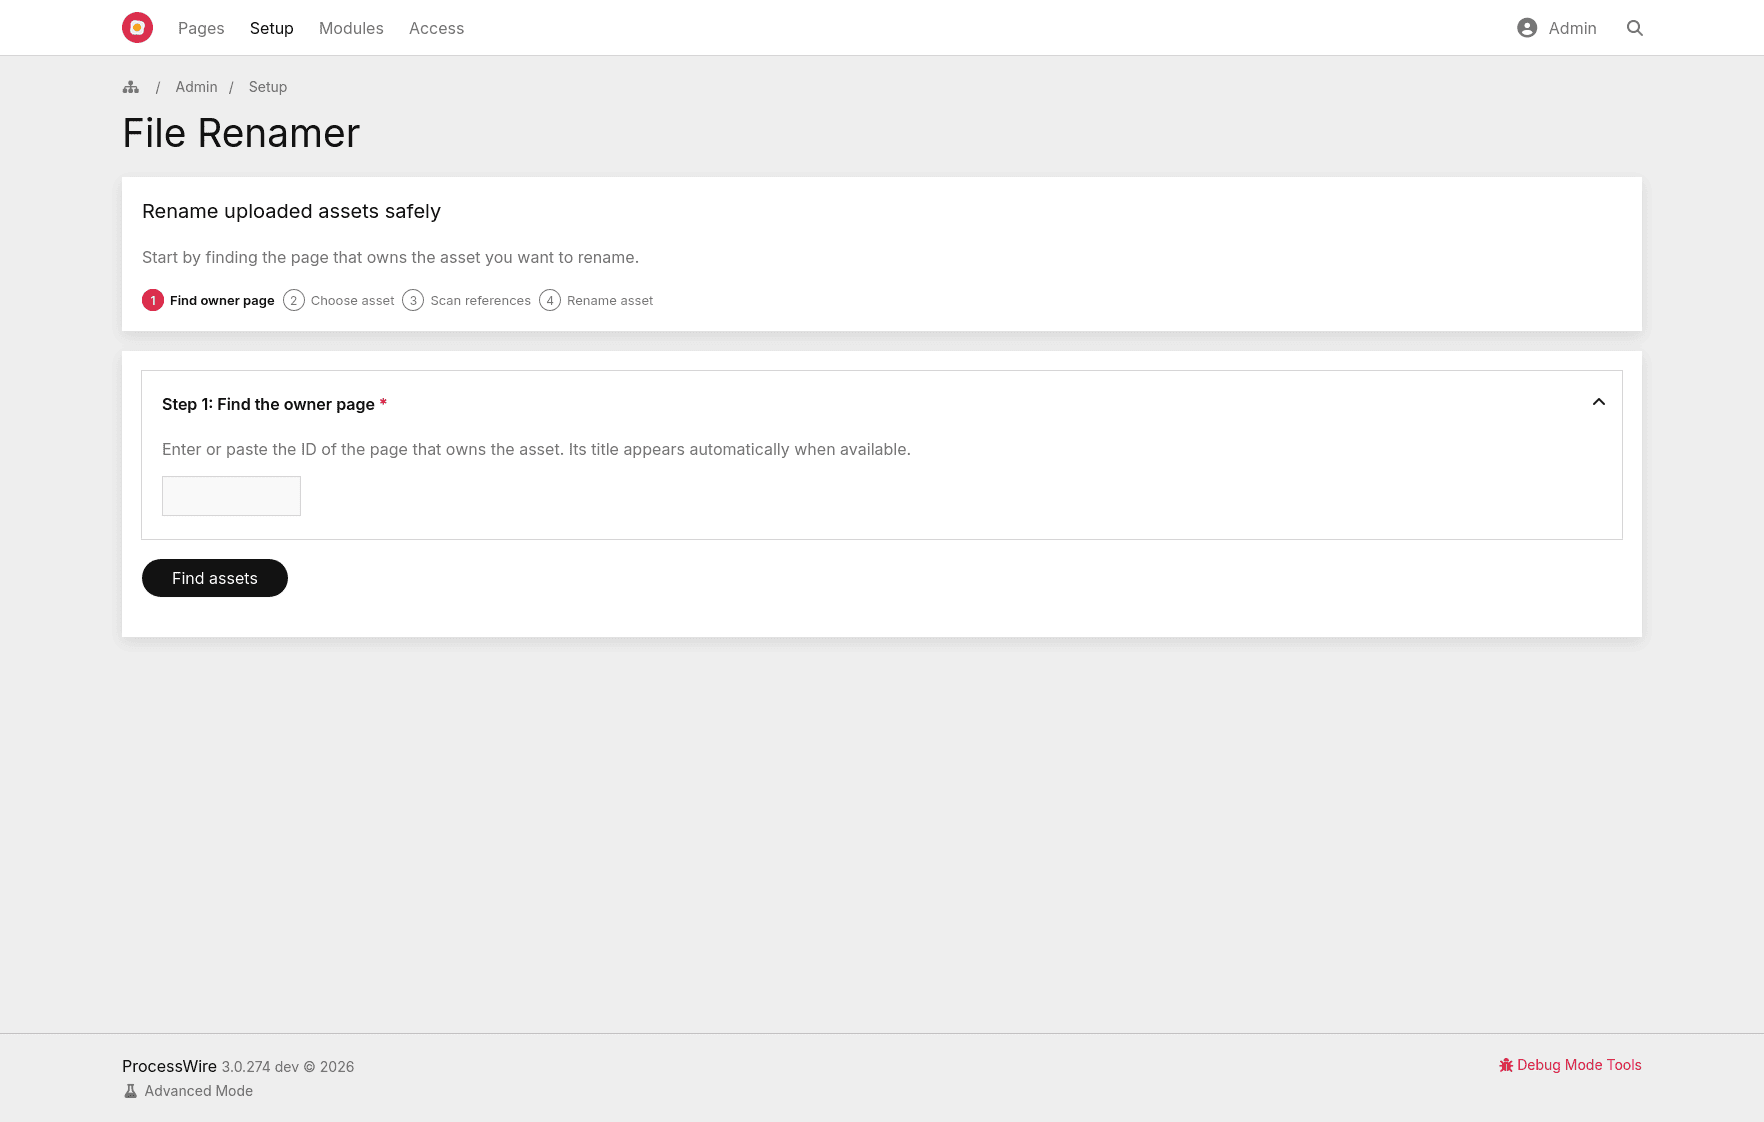
Task: Click step 1 circle Find owner page
Action: coord(153,300)
